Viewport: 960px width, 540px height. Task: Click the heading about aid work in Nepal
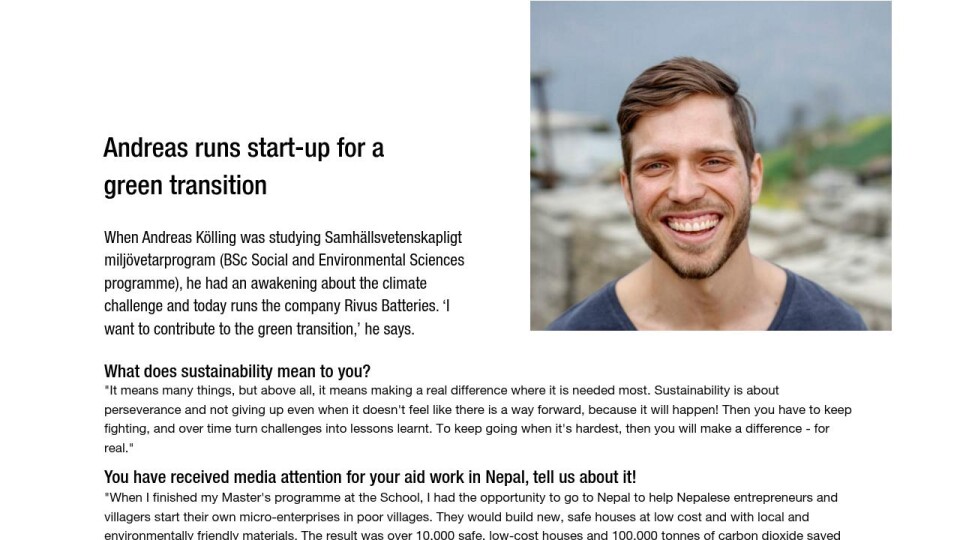pos(370,477)
